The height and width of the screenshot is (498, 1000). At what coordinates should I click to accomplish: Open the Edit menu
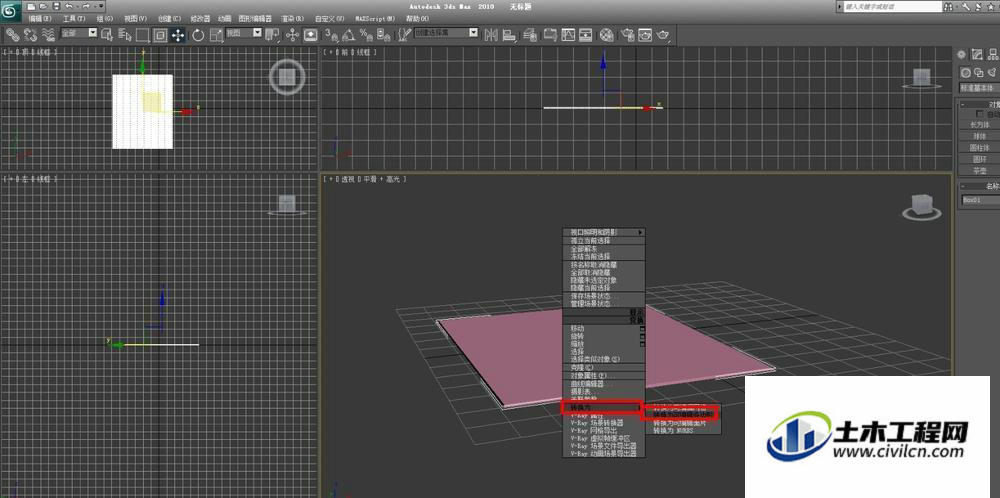[40, 18]
